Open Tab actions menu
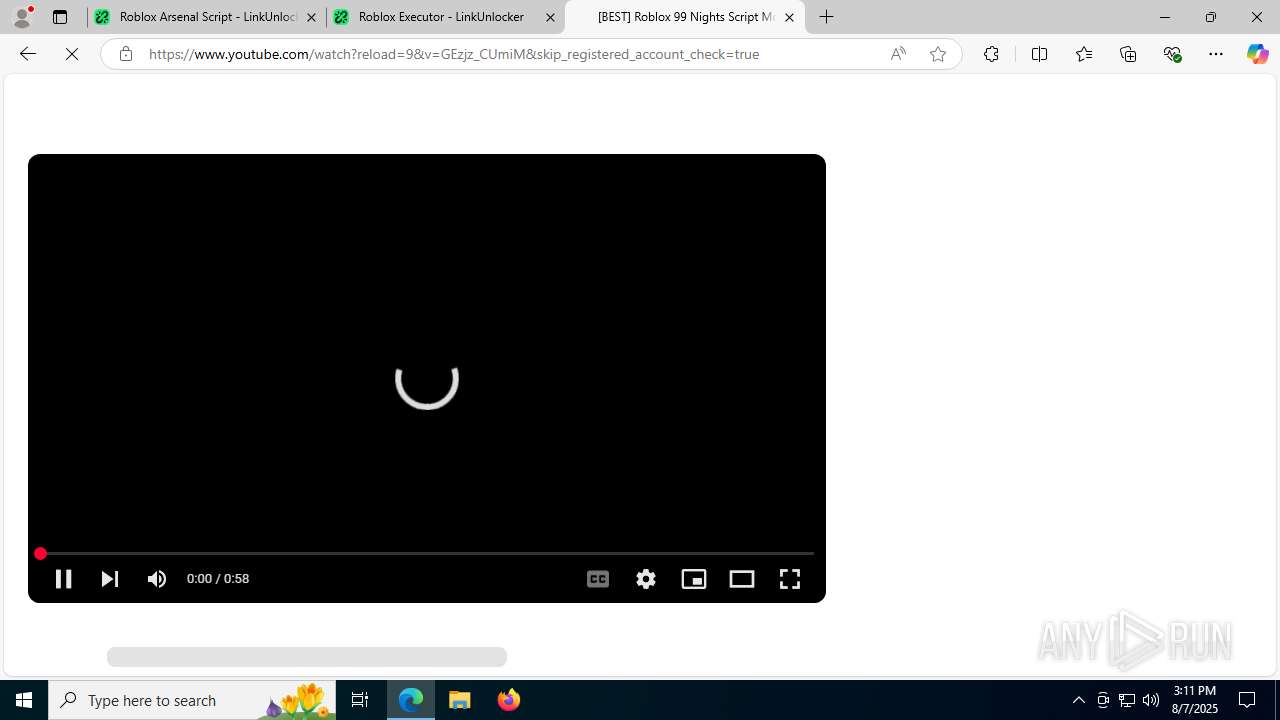Image resolution: width=1280 pixels, height=720 pixels. [x=60, y=17]
